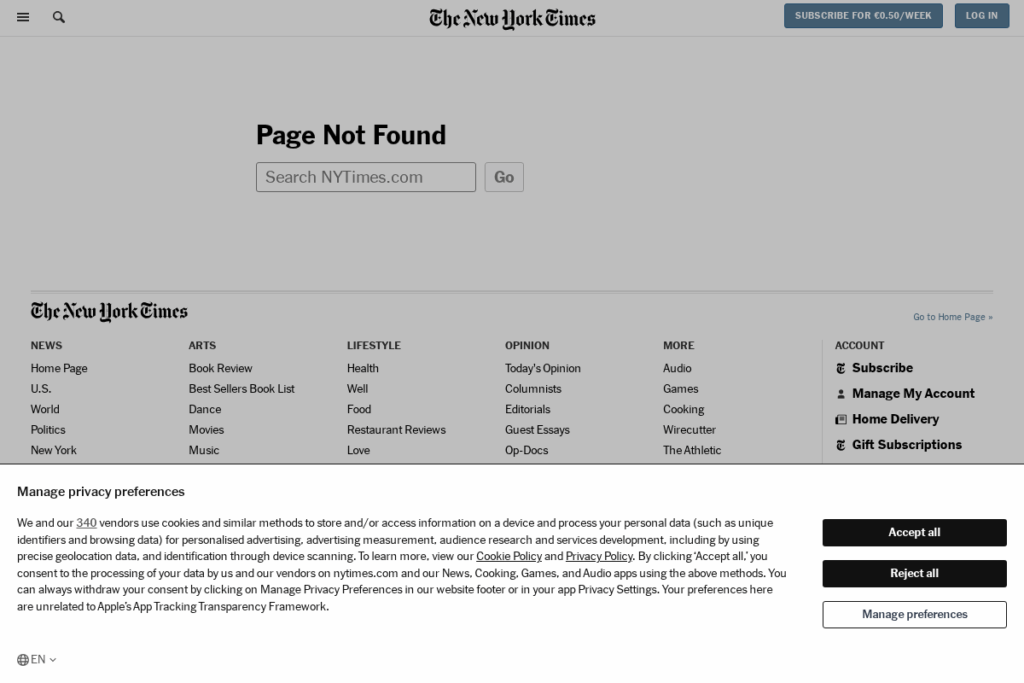Viewport: 1024px width, 683px height.
Task: Open the hamburger navigation menu
Action: (23, 16)
